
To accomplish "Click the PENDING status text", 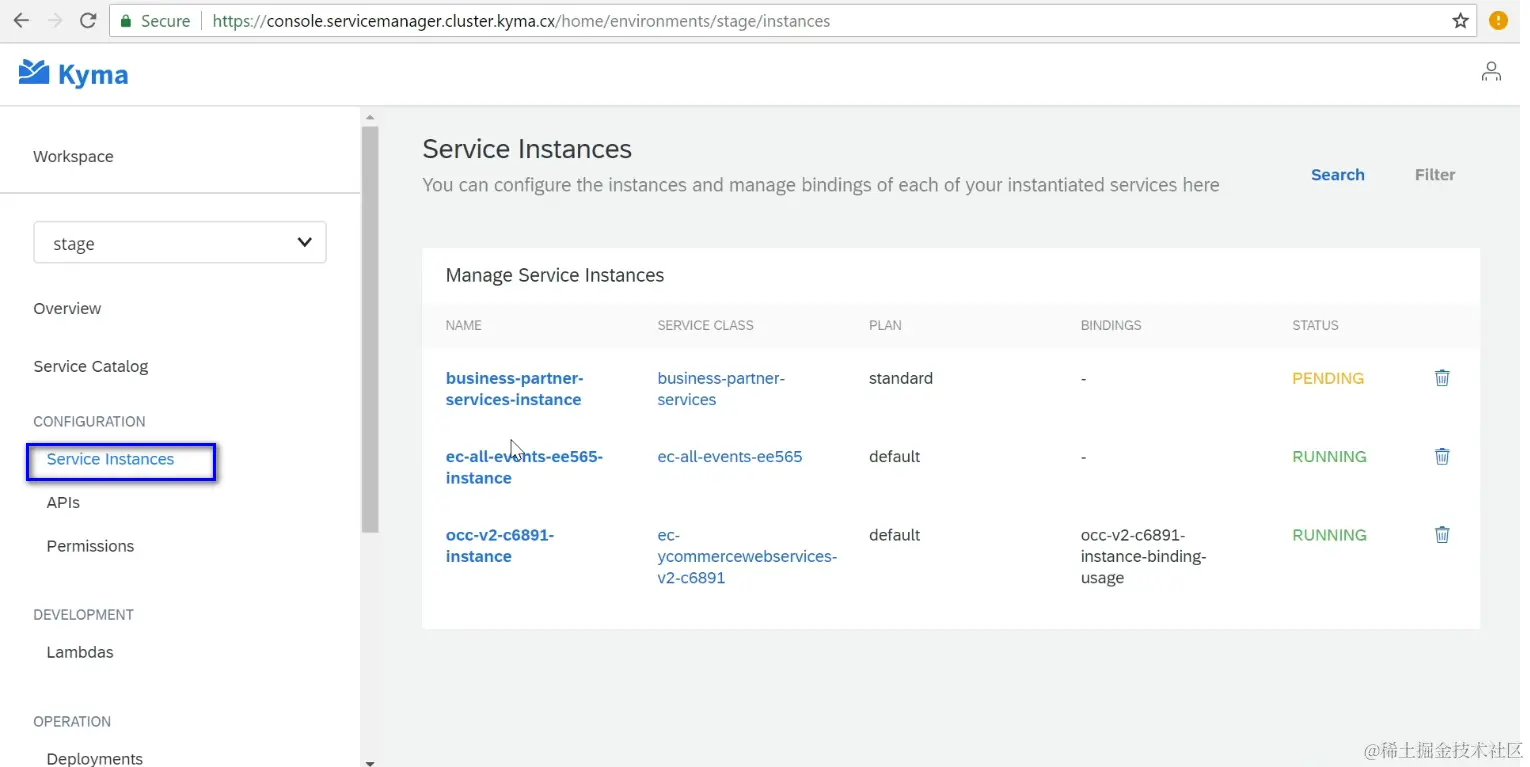I will click(x=1328, y=379).
